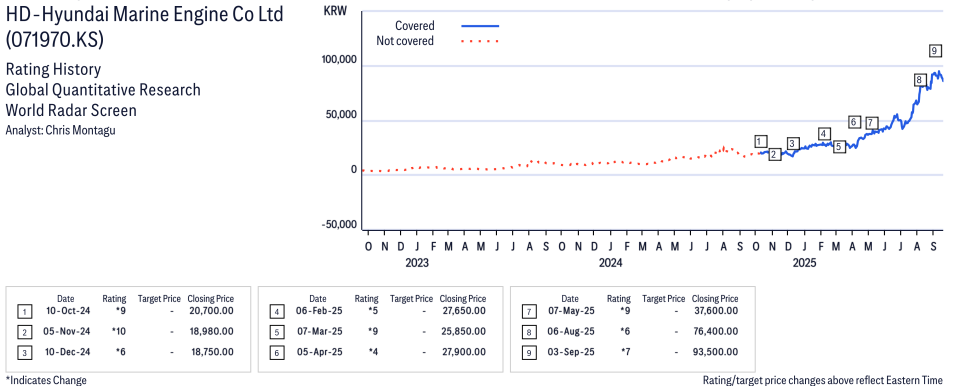The width and height of the screenshot is (954, 386).
Task: Click the red dotted Not covered legend
Action: 480,41
